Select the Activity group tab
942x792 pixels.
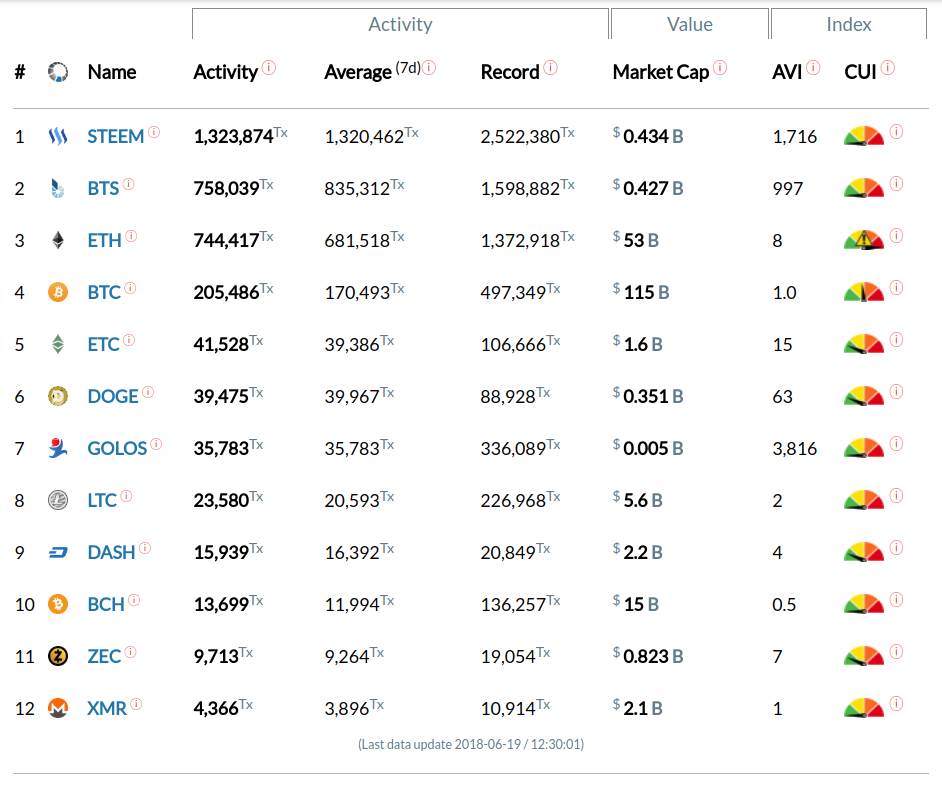click(400, 24)
